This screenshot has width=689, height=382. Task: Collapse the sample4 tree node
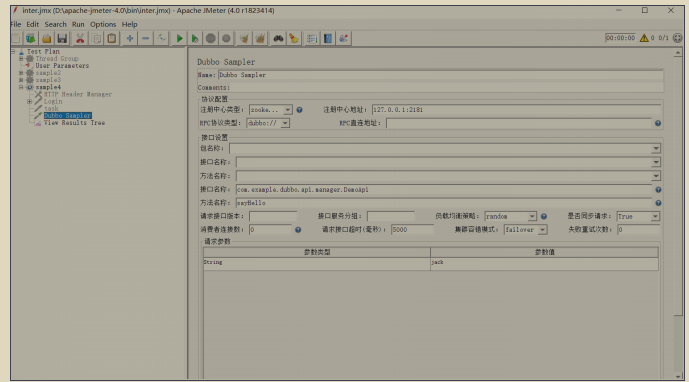click(21, 87)
